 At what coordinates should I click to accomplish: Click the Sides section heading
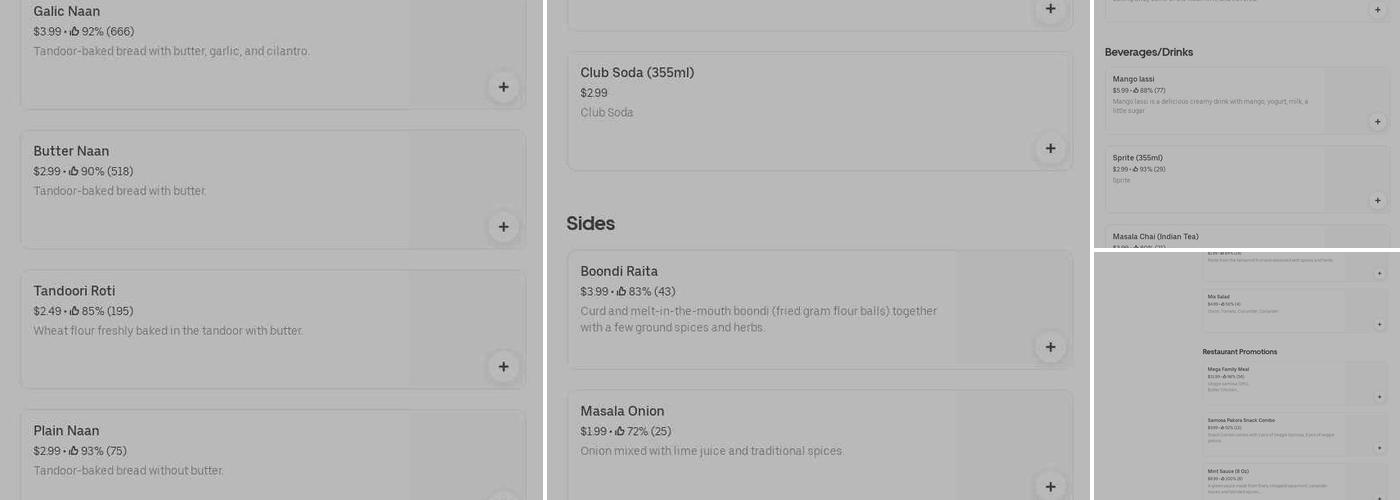click(590, 224)
